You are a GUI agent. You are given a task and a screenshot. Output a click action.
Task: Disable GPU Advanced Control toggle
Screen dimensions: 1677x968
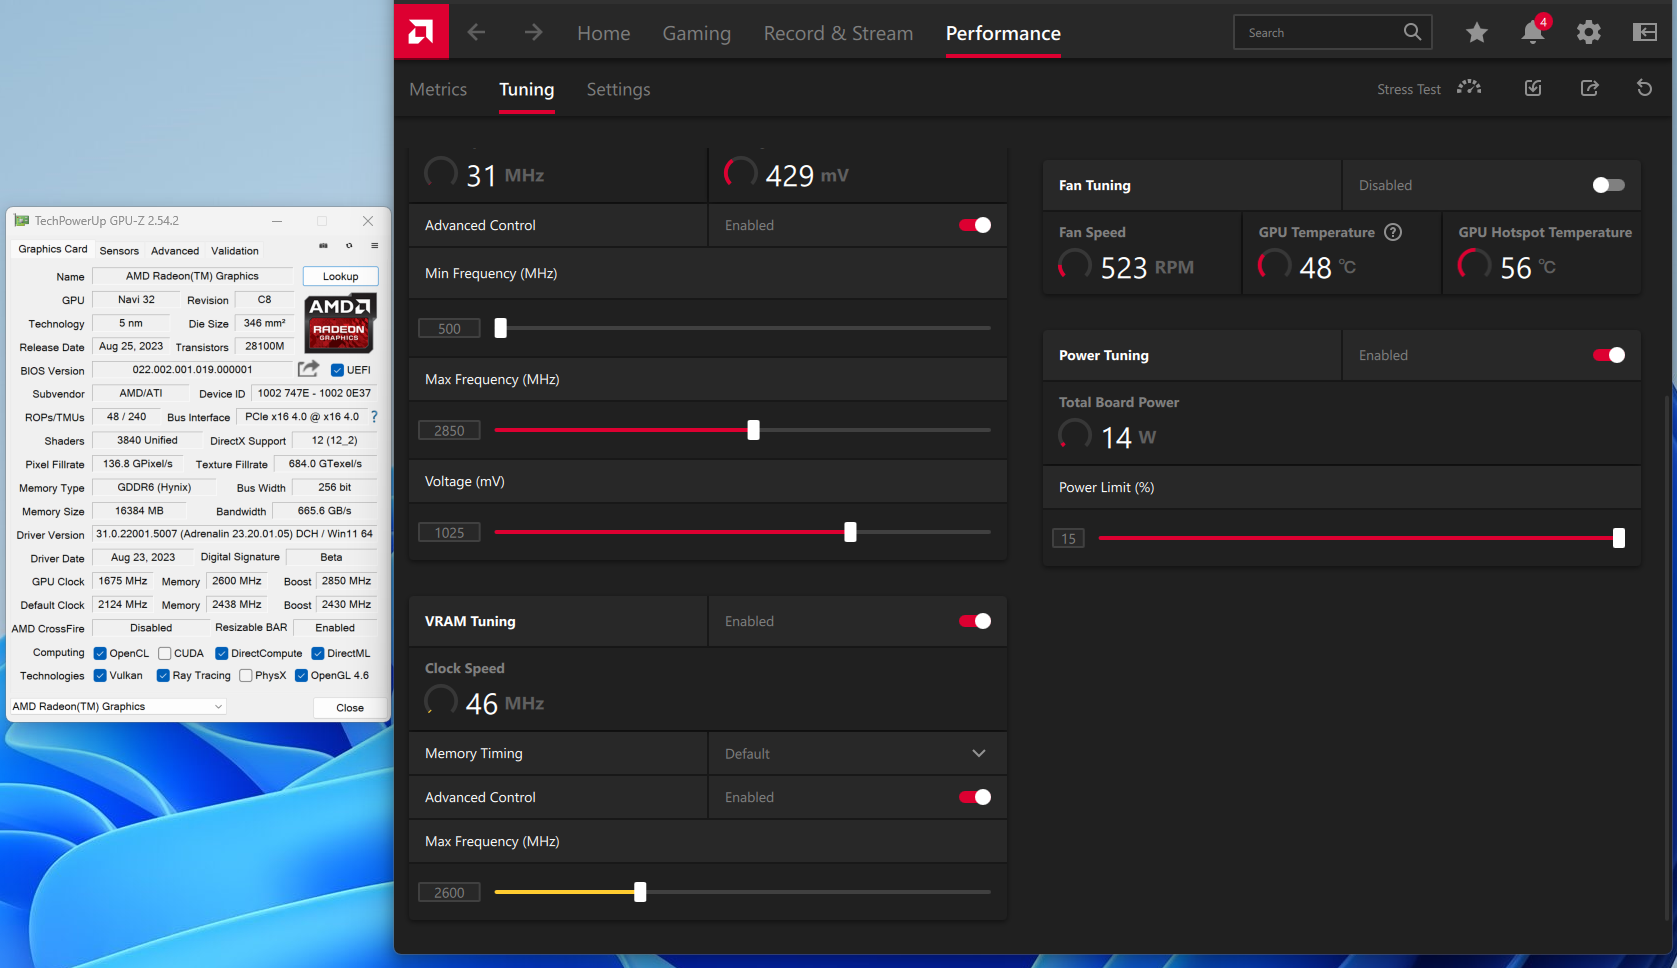(975, 225)
